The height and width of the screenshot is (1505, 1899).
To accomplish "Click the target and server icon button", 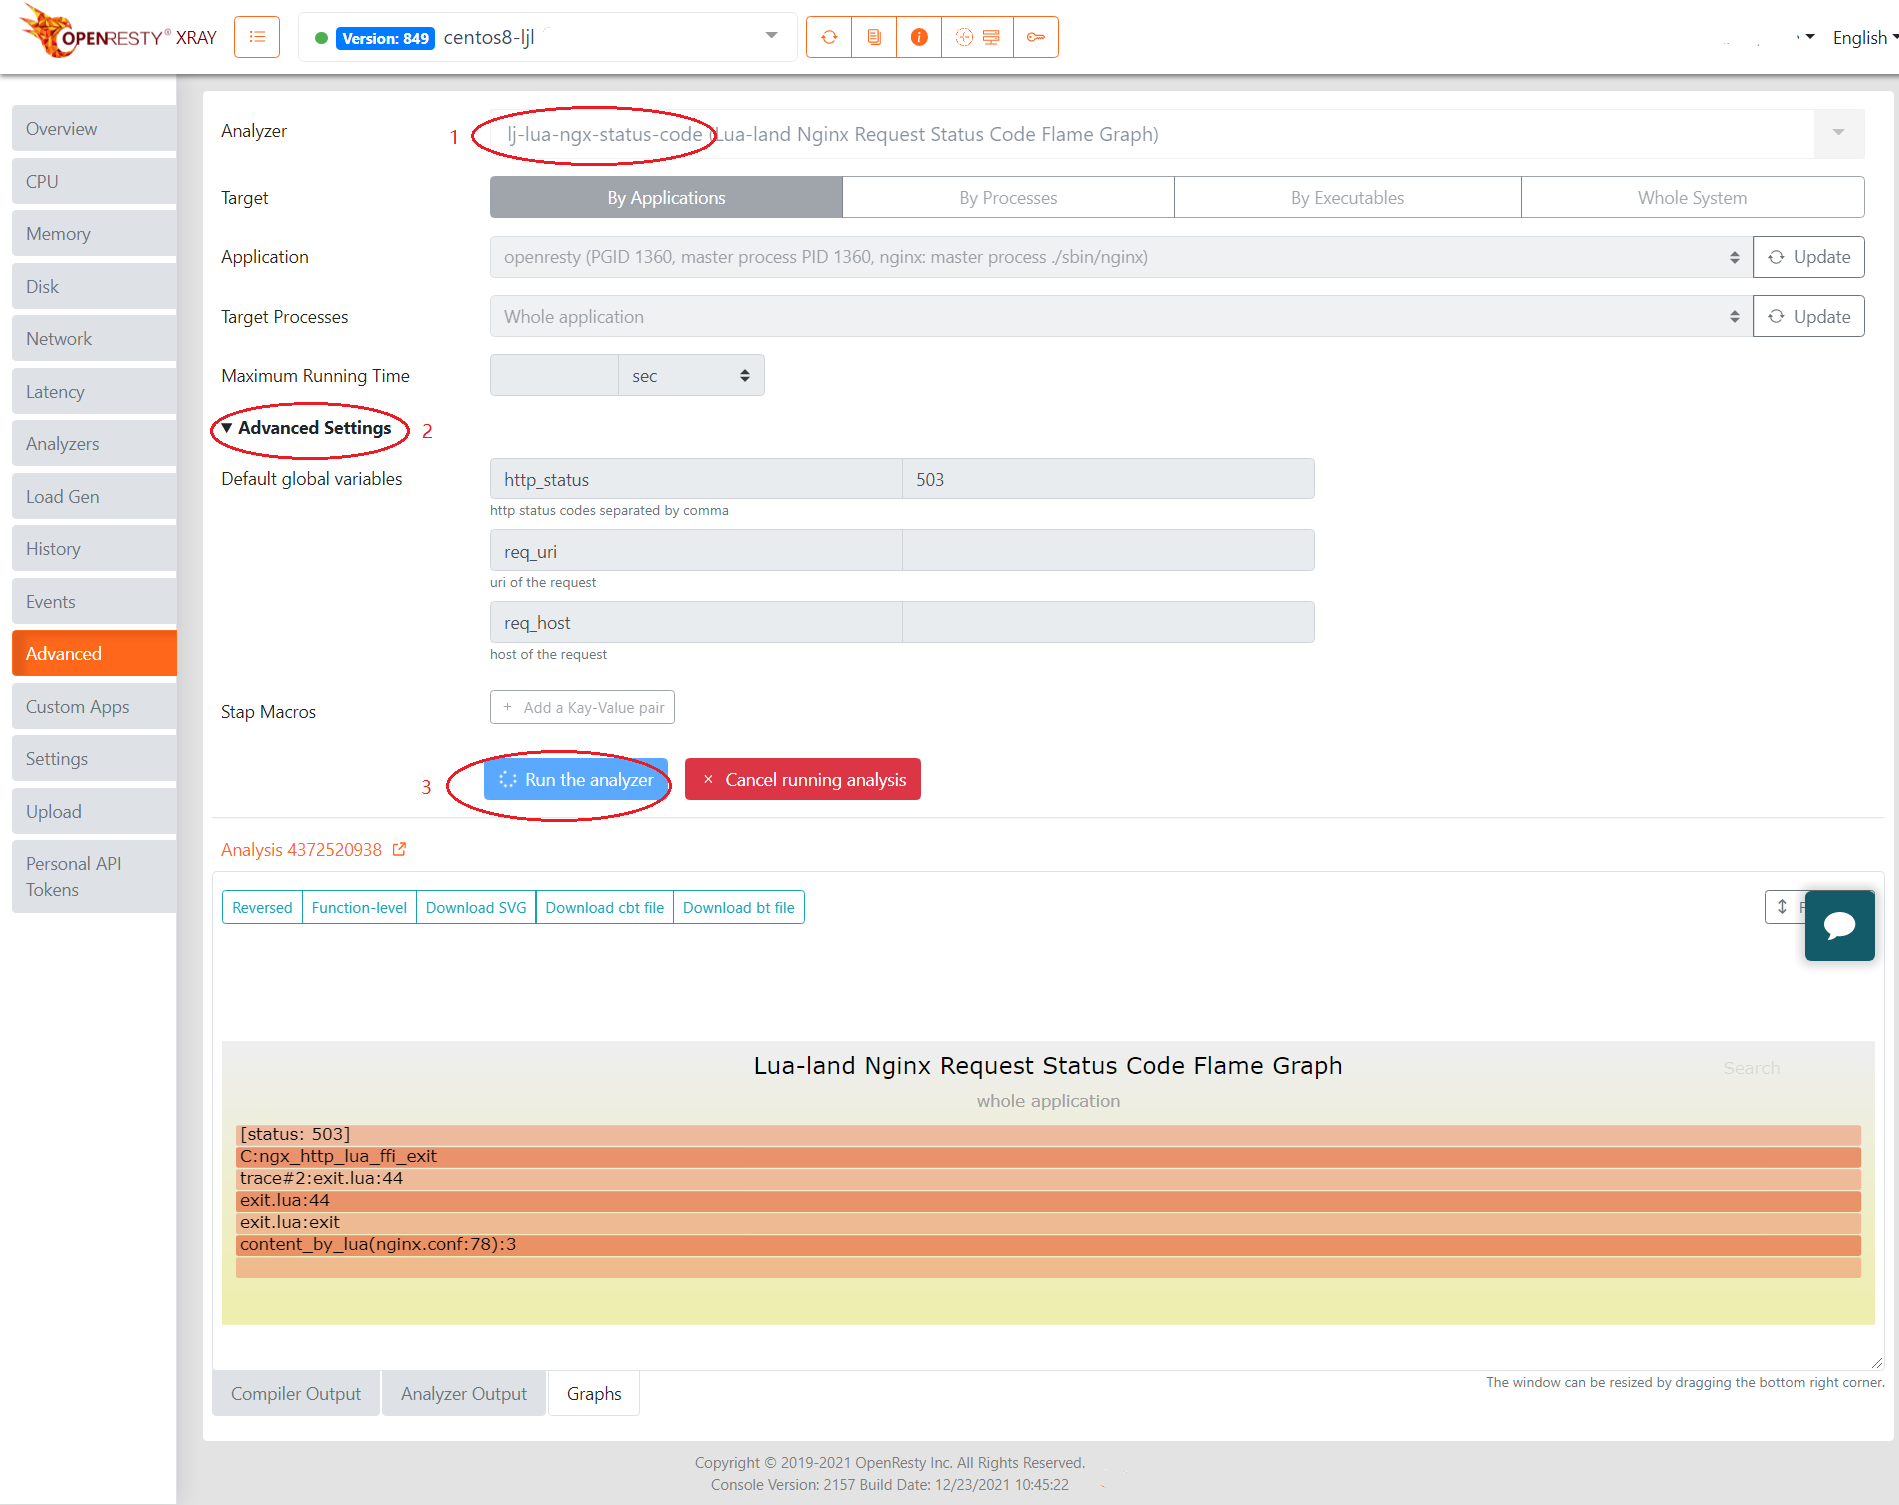I will click(x=977, y=37).
